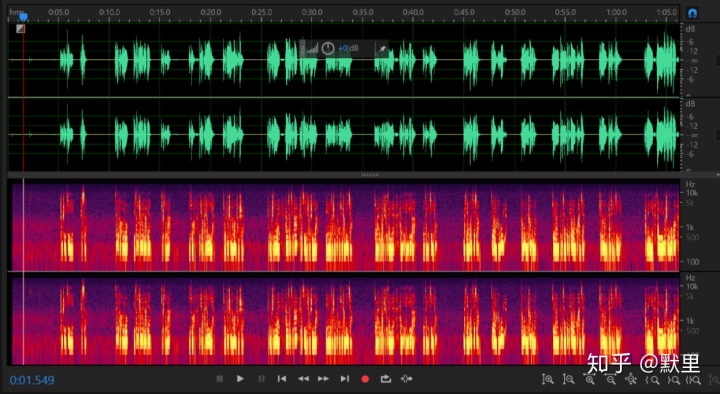Toggle snapping with the magnet icon

(x=692, y=13)
